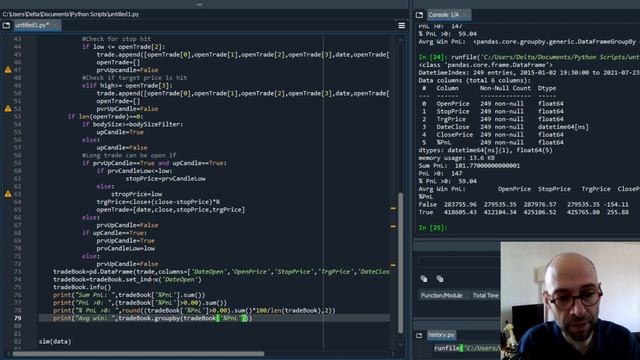Click the editor horizontal scrollbar thumb
640x360 pixels.
(x=138, y=354)
